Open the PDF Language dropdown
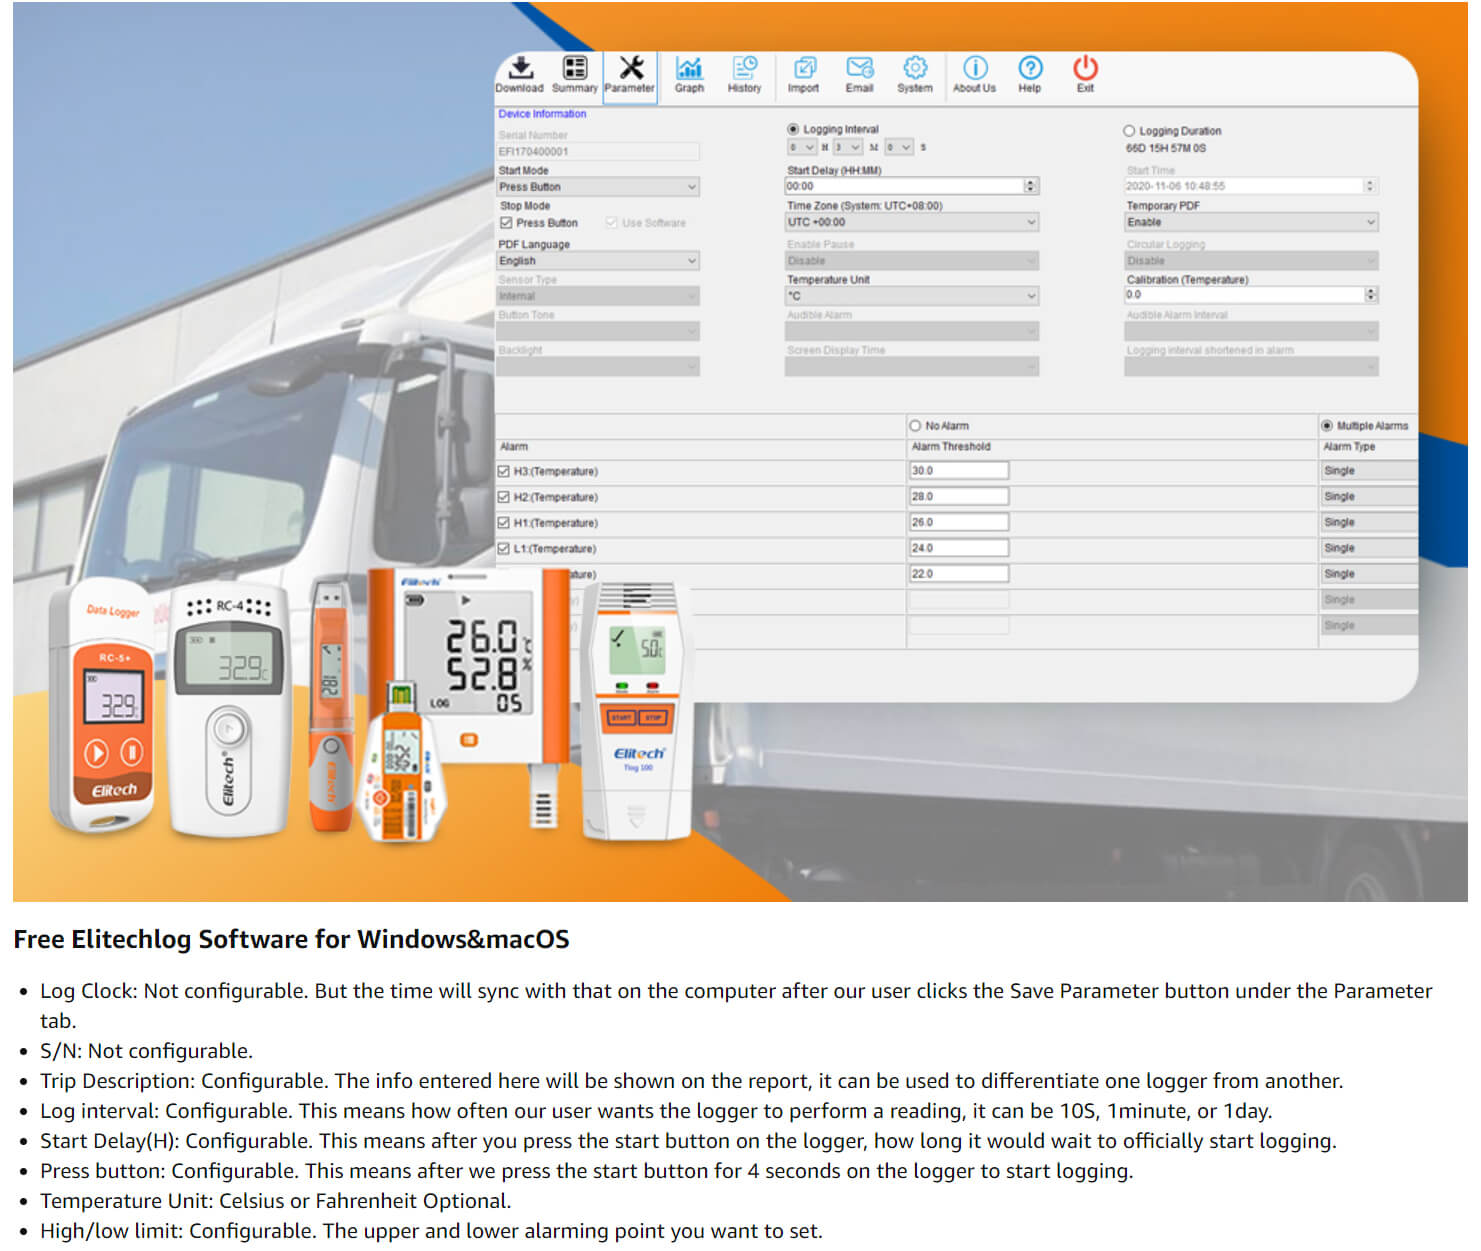1481x1251 pixels. pos(598,261)
